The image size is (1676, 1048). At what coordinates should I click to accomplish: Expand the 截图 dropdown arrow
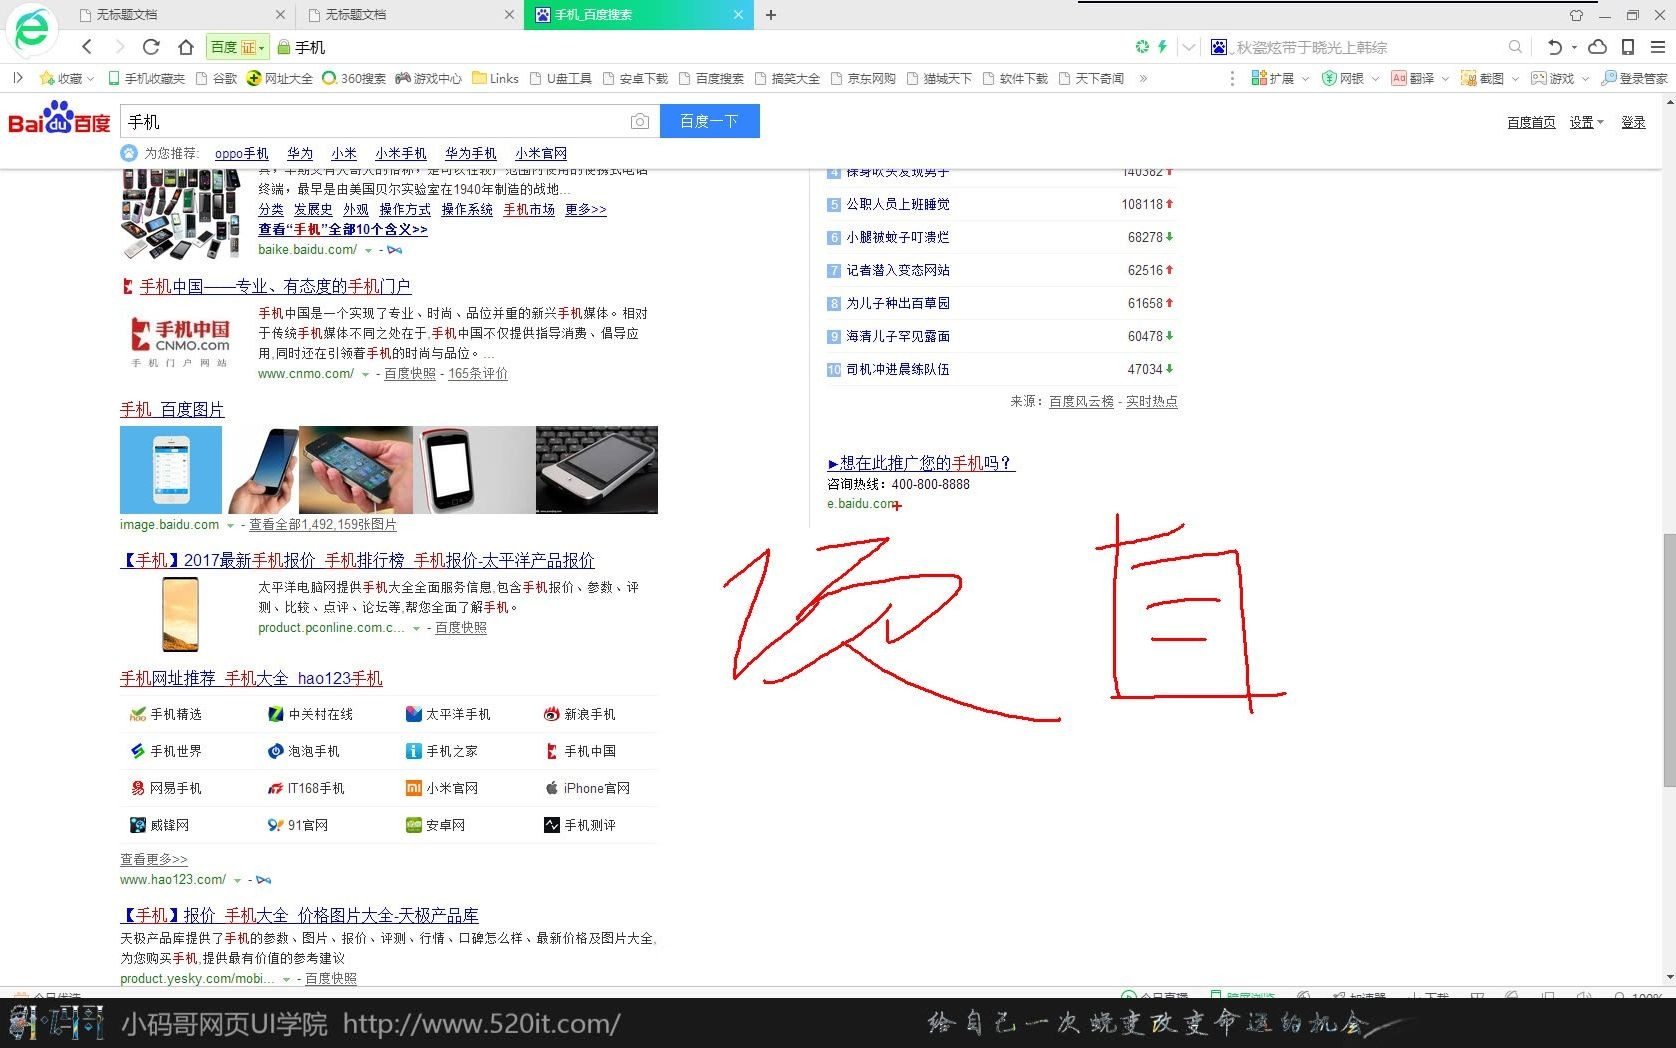point(1515,78)
